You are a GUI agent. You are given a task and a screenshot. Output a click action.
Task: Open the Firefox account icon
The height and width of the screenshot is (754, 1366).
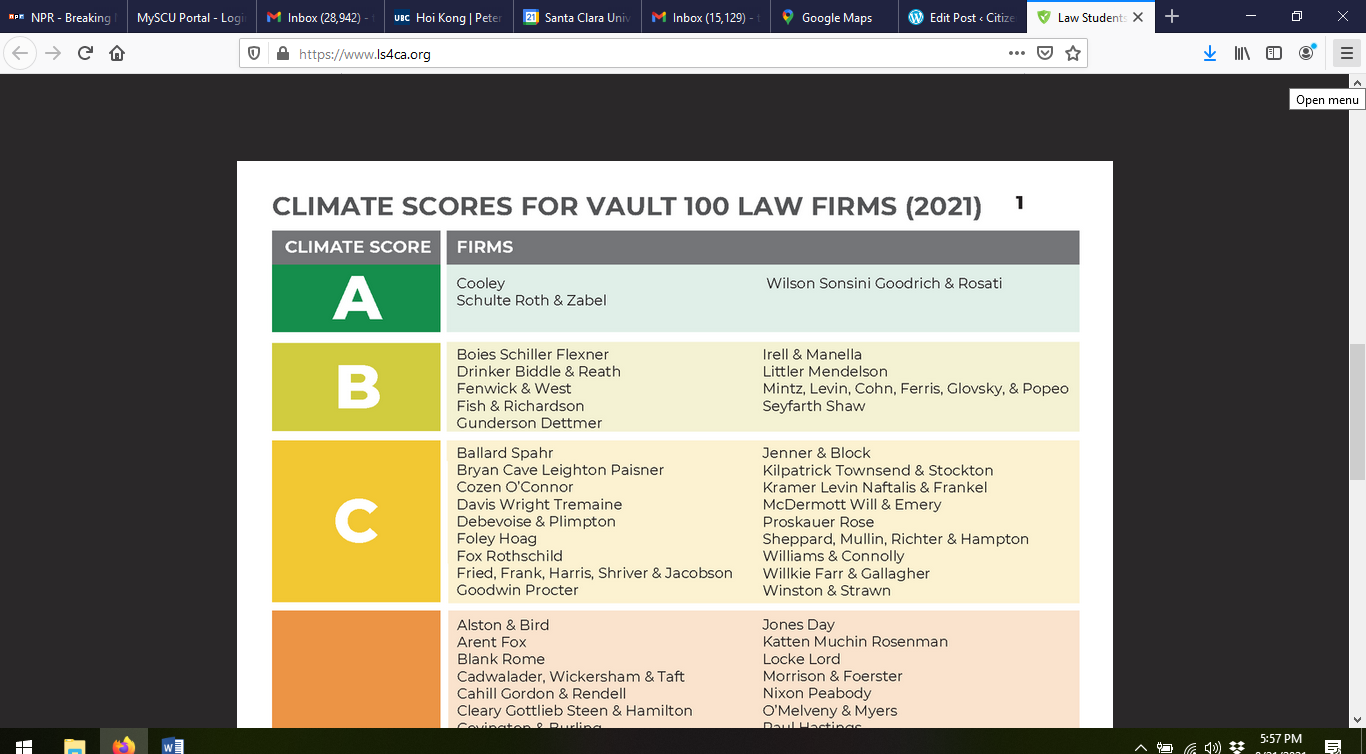coord(1306,54)
